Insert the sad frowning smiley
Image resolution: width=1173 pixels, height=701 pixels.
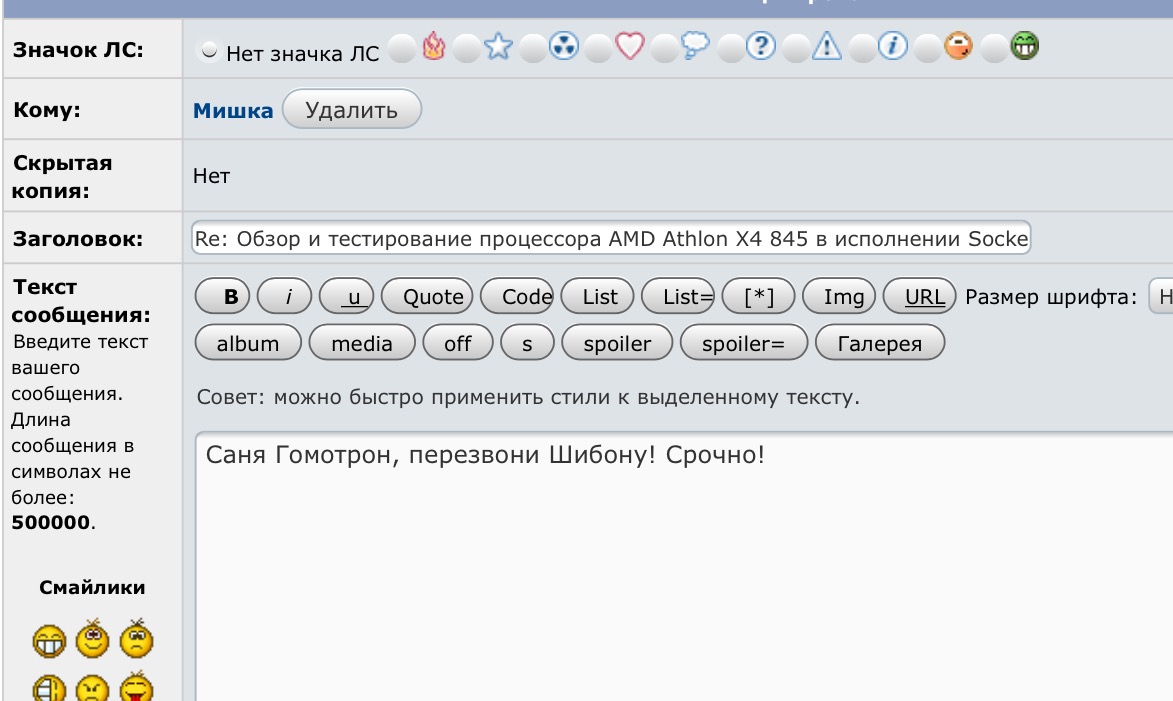136,639
